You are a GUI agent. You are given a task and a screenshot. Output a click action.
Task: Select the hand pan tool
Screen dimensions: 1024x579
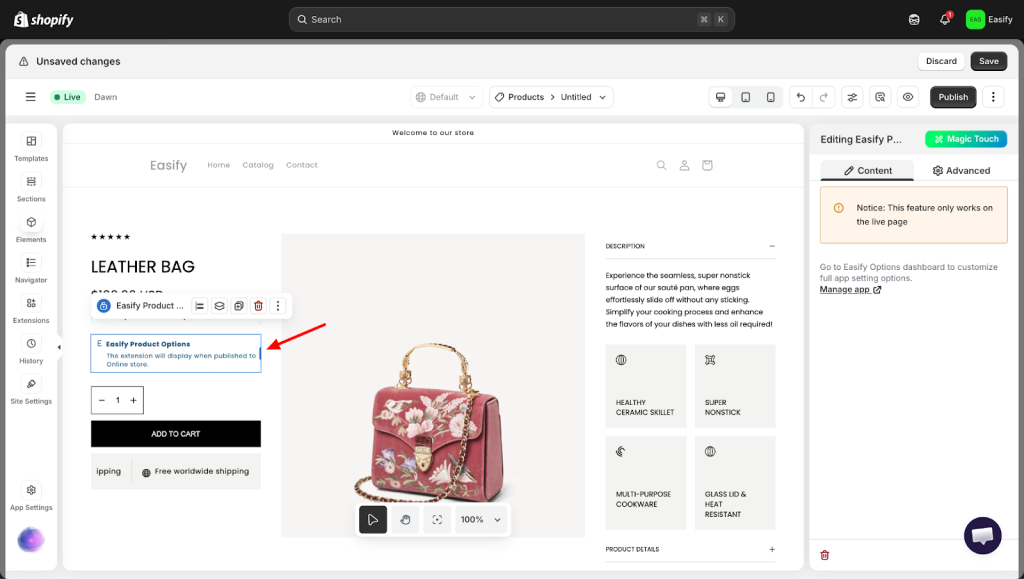coord(405,520)
